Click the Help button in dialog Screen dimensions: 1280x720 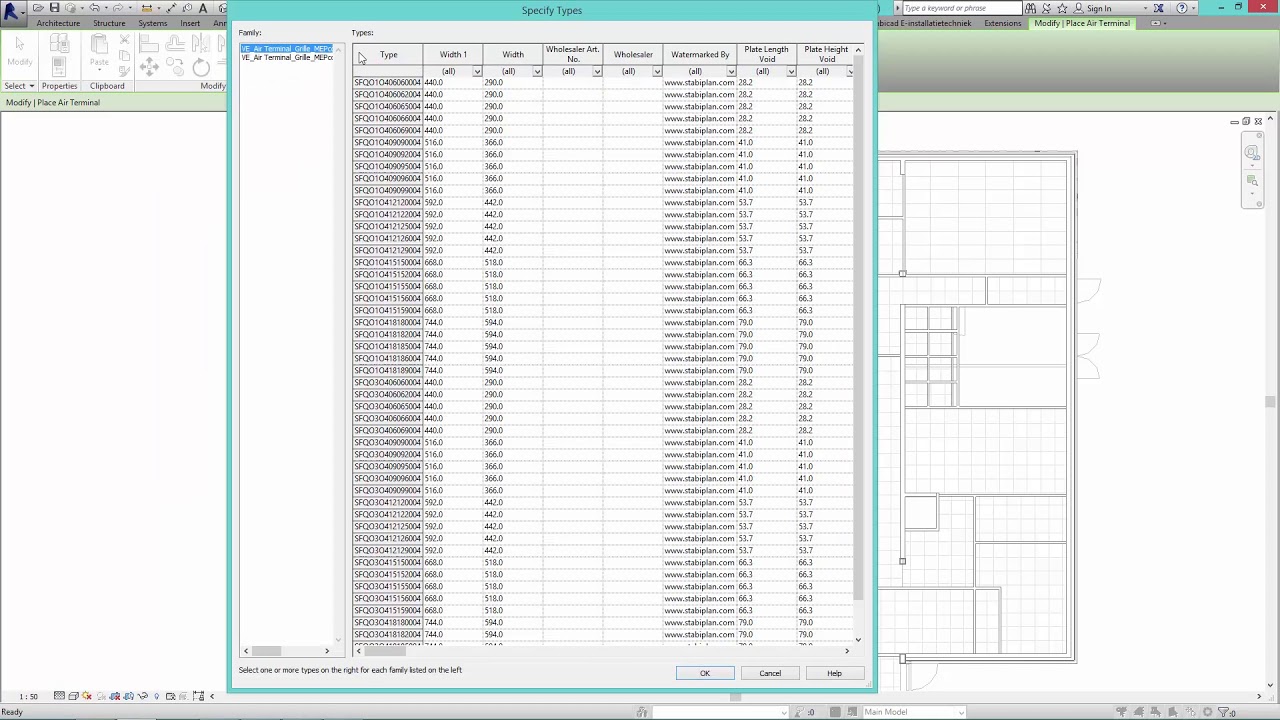(x=834, y=673)
